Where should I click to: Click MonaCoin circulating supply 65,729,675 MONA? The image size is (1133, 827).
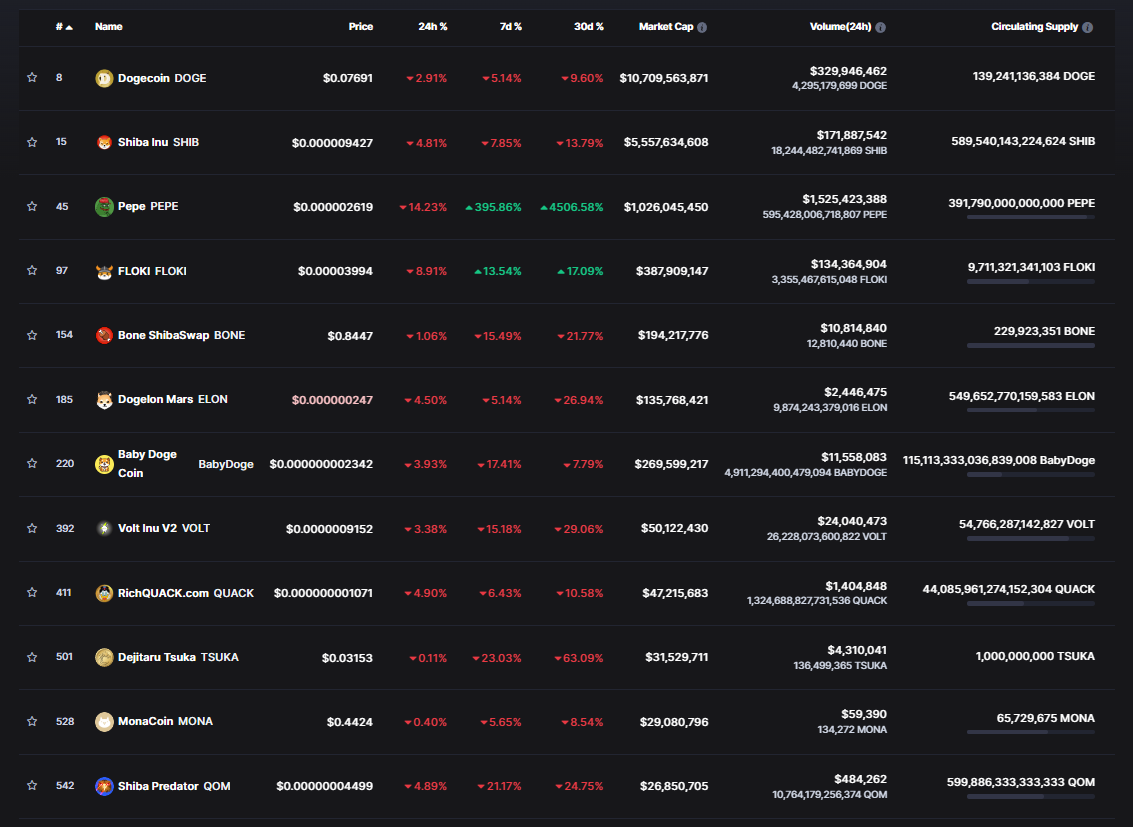(1046, 718)
